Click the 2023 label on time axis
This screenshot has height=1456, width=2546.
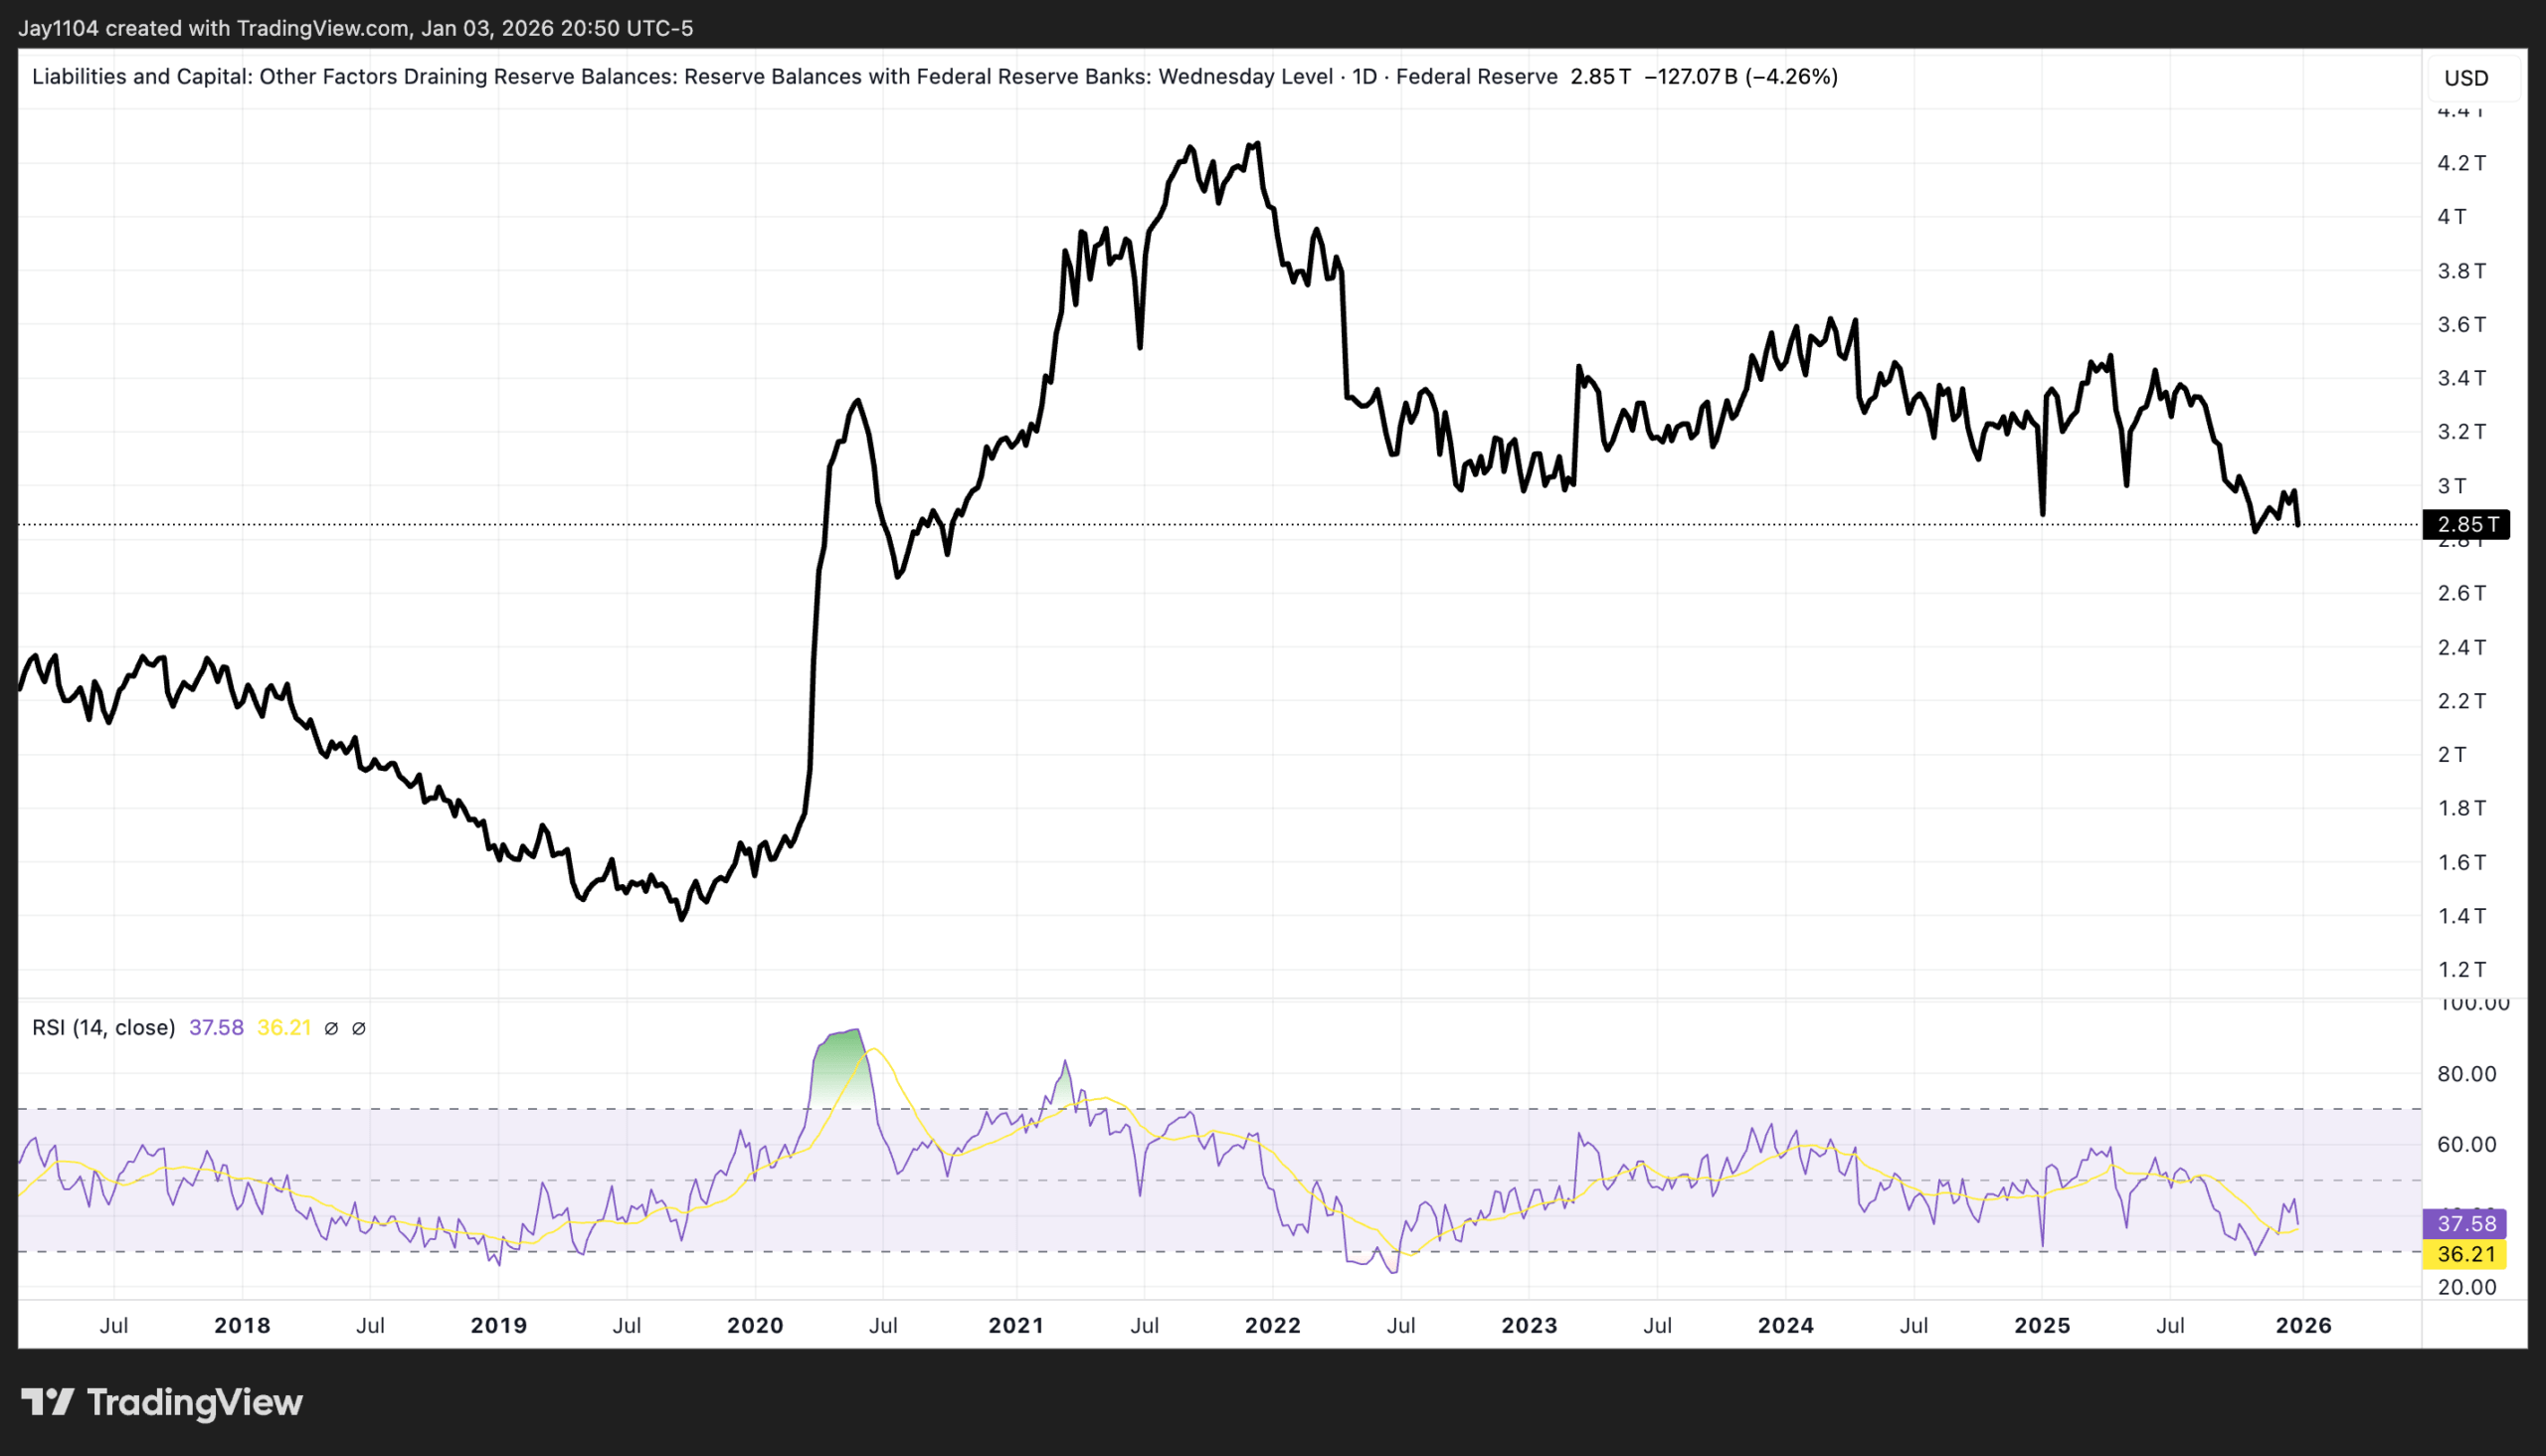pos(1529,1325)
